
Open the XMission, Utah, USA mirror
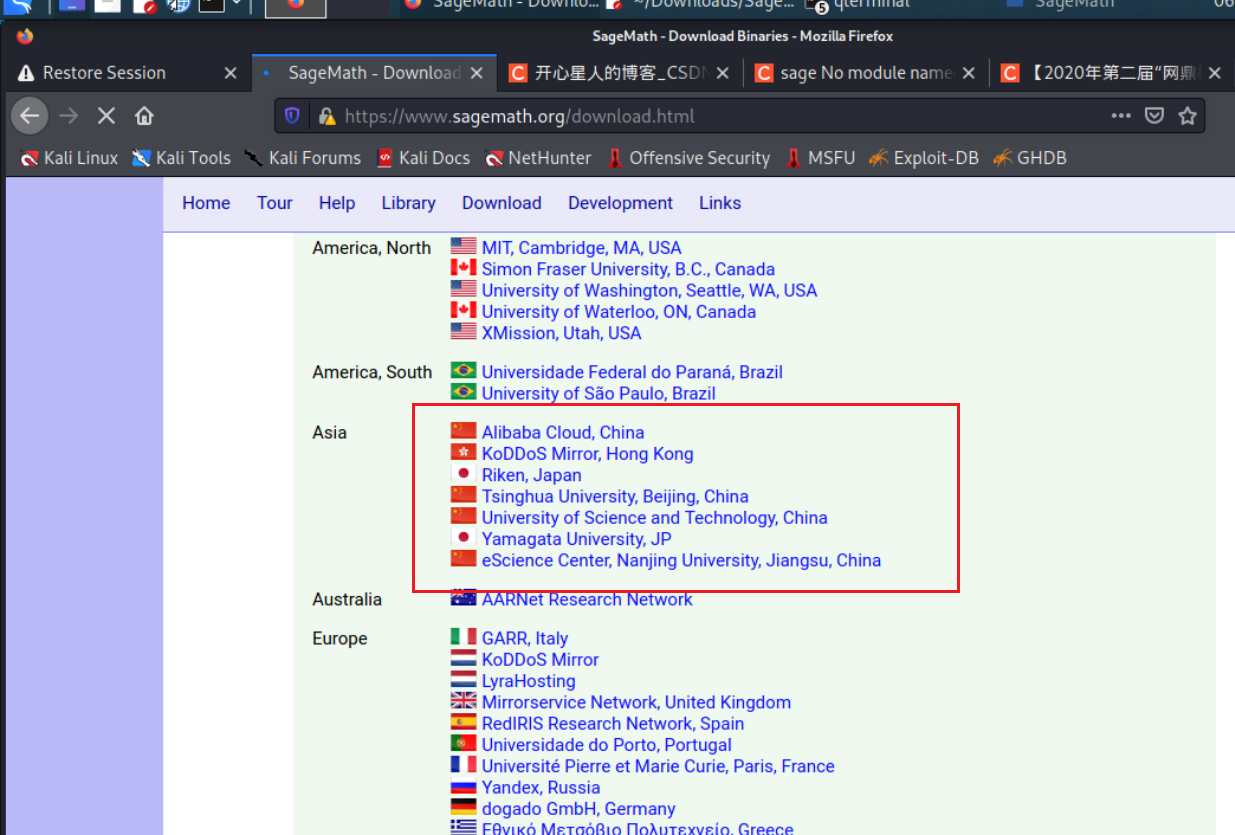[562, 333]
